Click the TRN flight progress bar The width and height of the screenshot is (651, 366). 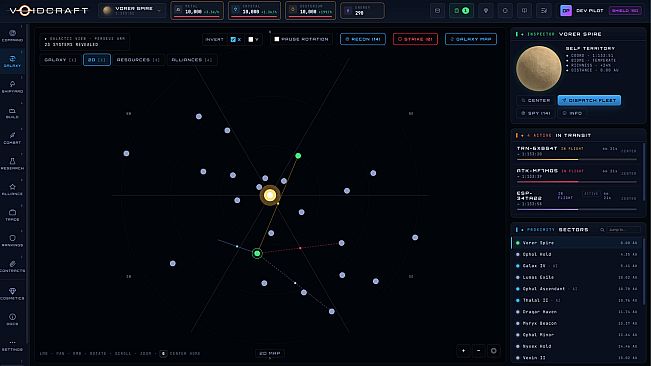tap(577, 159)
